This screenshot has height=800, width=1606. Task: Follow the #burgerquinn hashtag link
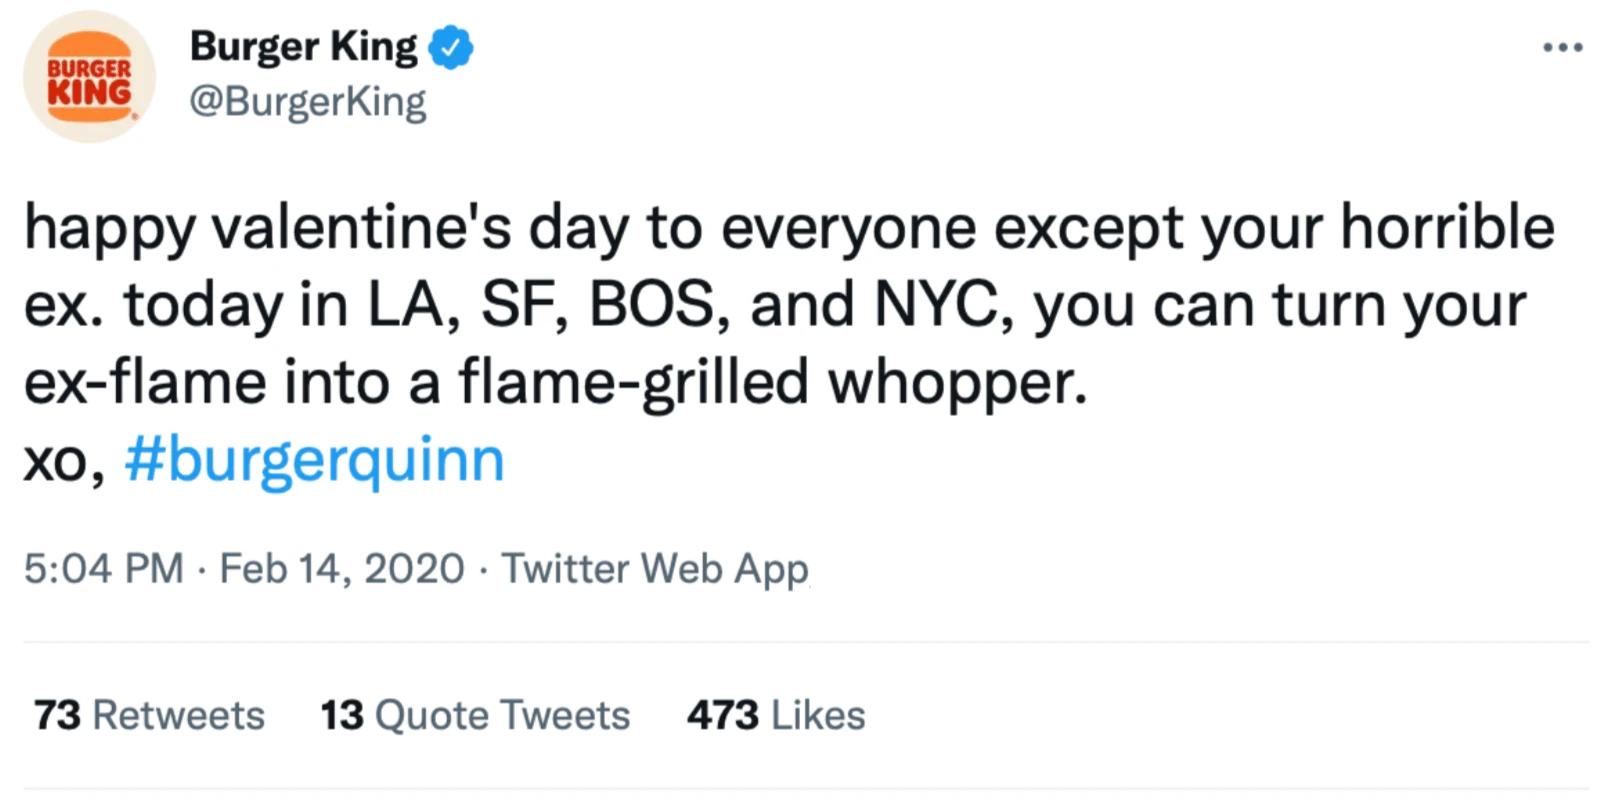pyautogui.click(x=314, y=460)
